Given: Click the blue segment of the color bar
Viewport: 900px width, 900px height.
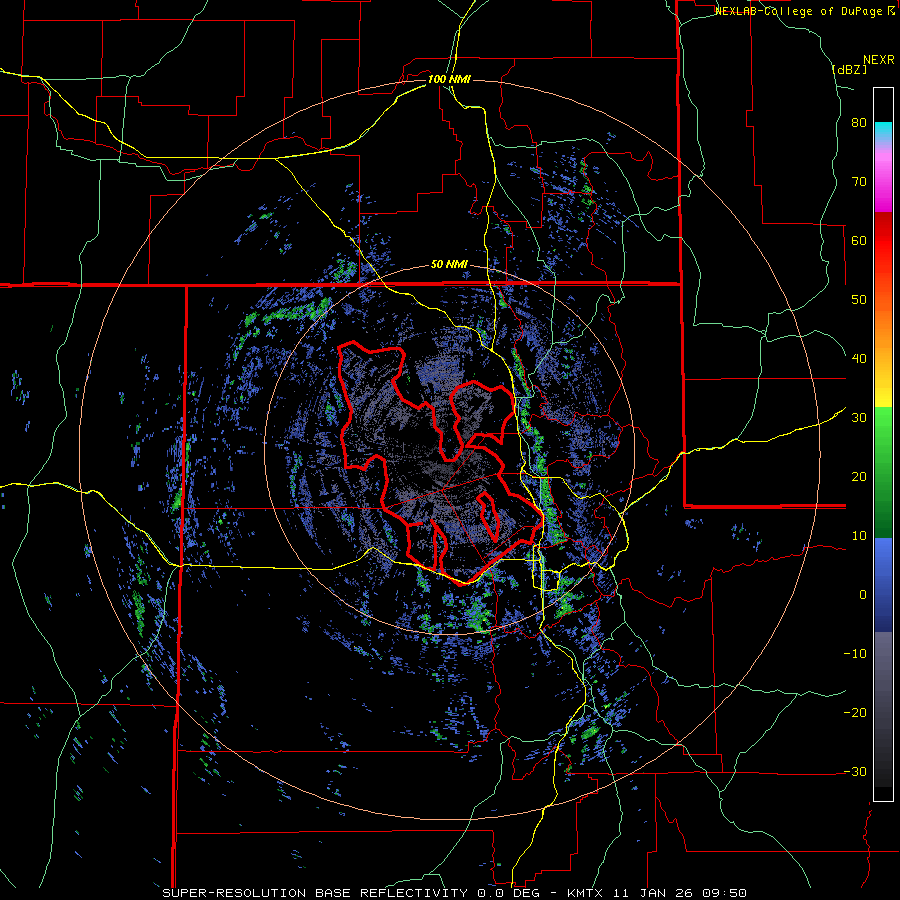Looking at the screenshot, I should pos(883,584).
